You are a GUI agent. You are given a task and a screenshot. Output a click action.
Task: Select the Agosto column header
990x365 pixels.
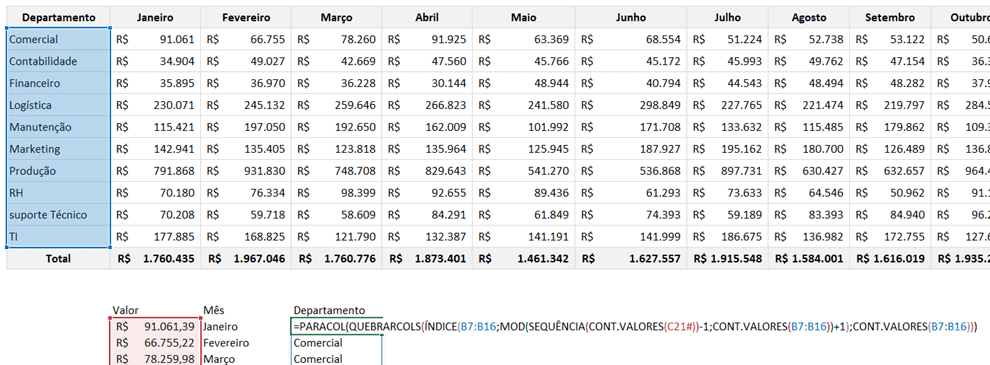click(x=809, y=18)
